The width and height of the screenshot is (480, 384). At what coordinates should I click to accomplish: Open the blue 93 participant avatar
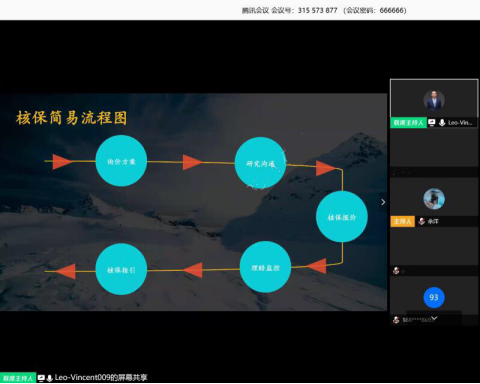pyautogui.click(x=434, y=297)
